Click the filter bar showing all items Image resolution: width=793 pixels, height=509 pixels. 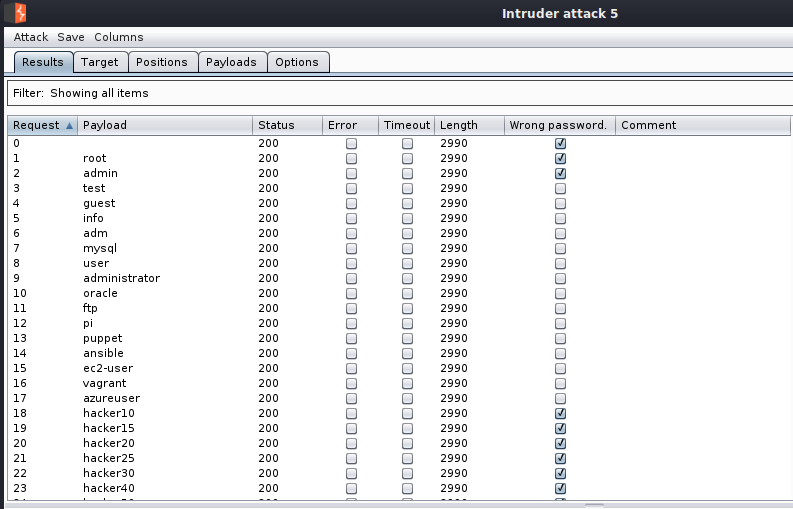point(400,93)
